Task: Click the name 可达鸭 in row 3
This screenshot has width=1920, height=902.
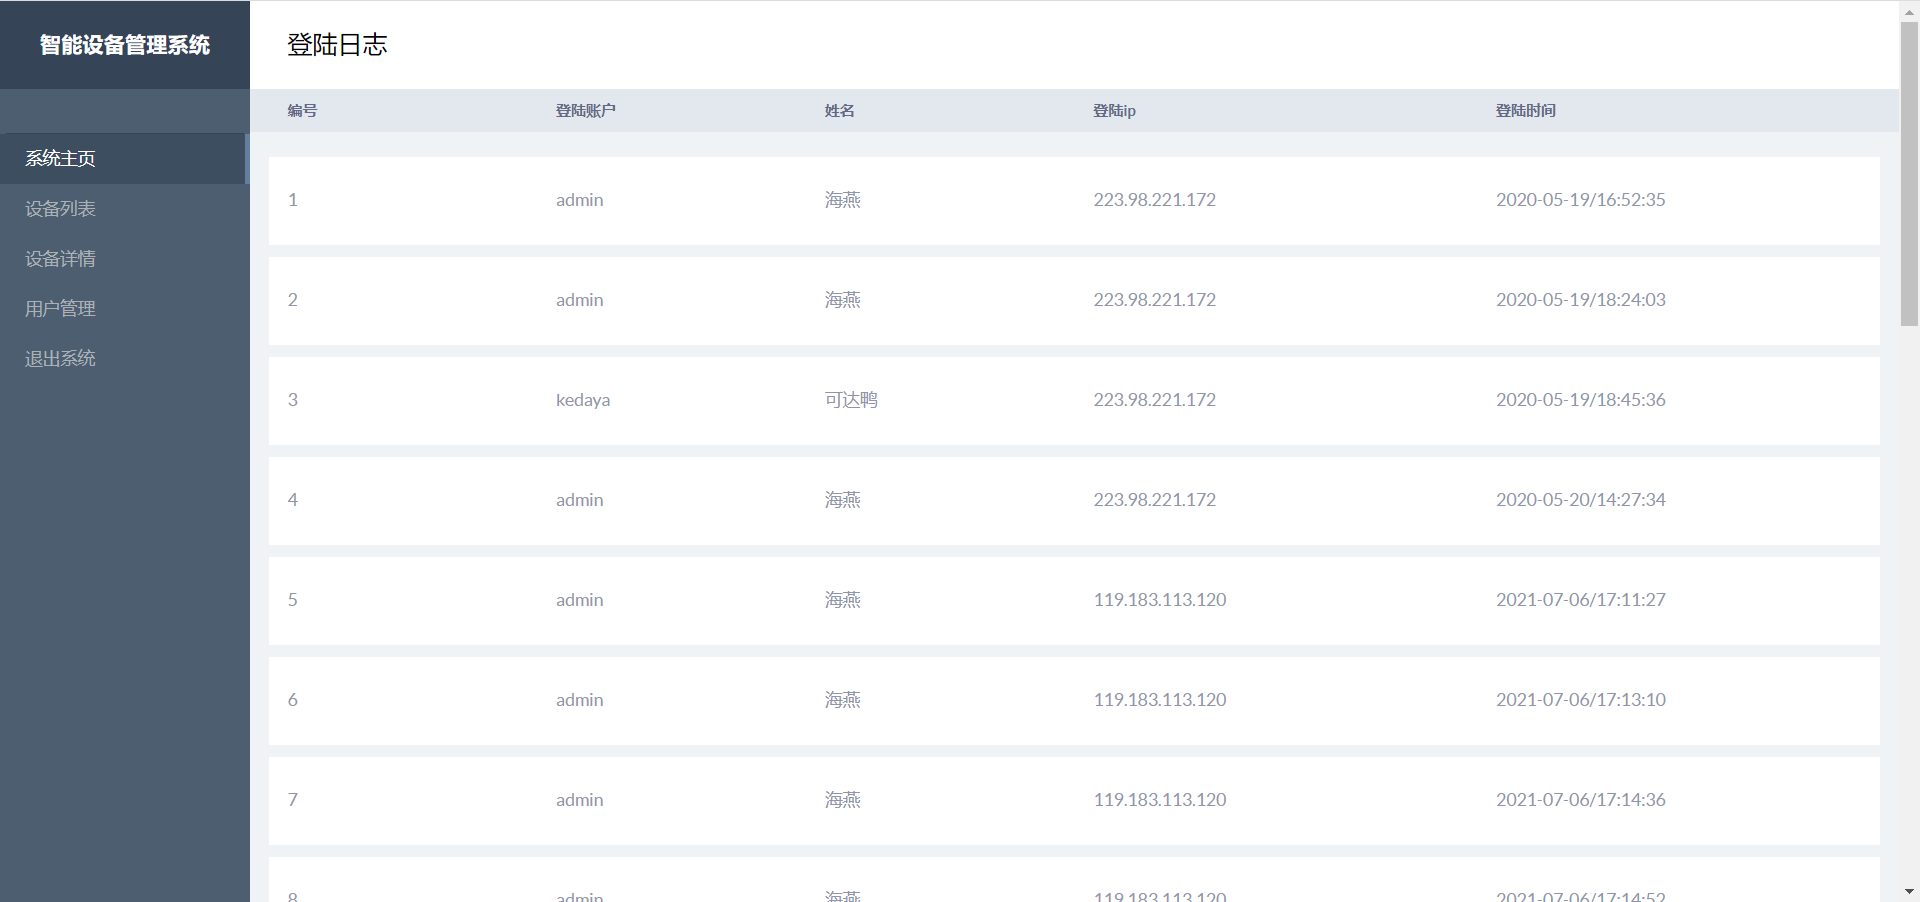Action: (851, 399)
